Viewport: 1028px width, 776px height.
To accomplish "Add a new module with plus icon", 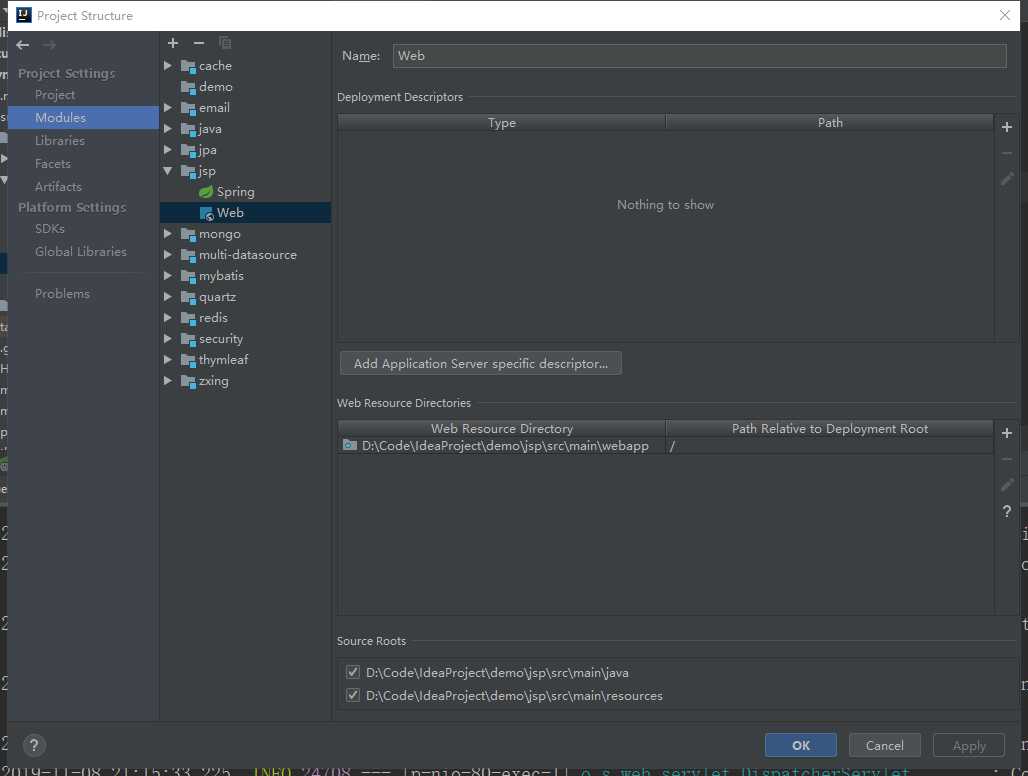I will pyautogui.click(x=173, y=43).
